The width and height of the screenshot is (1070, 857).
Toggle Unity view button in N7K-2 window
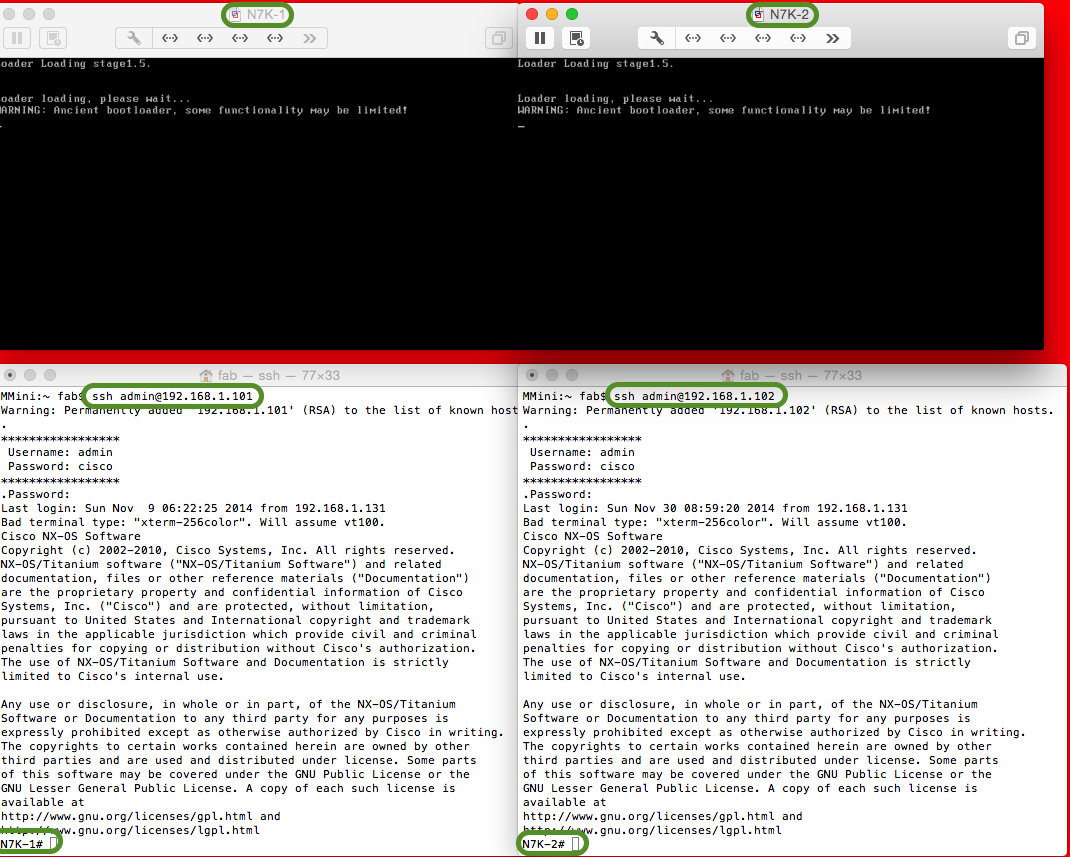[x=1022, y=38]
